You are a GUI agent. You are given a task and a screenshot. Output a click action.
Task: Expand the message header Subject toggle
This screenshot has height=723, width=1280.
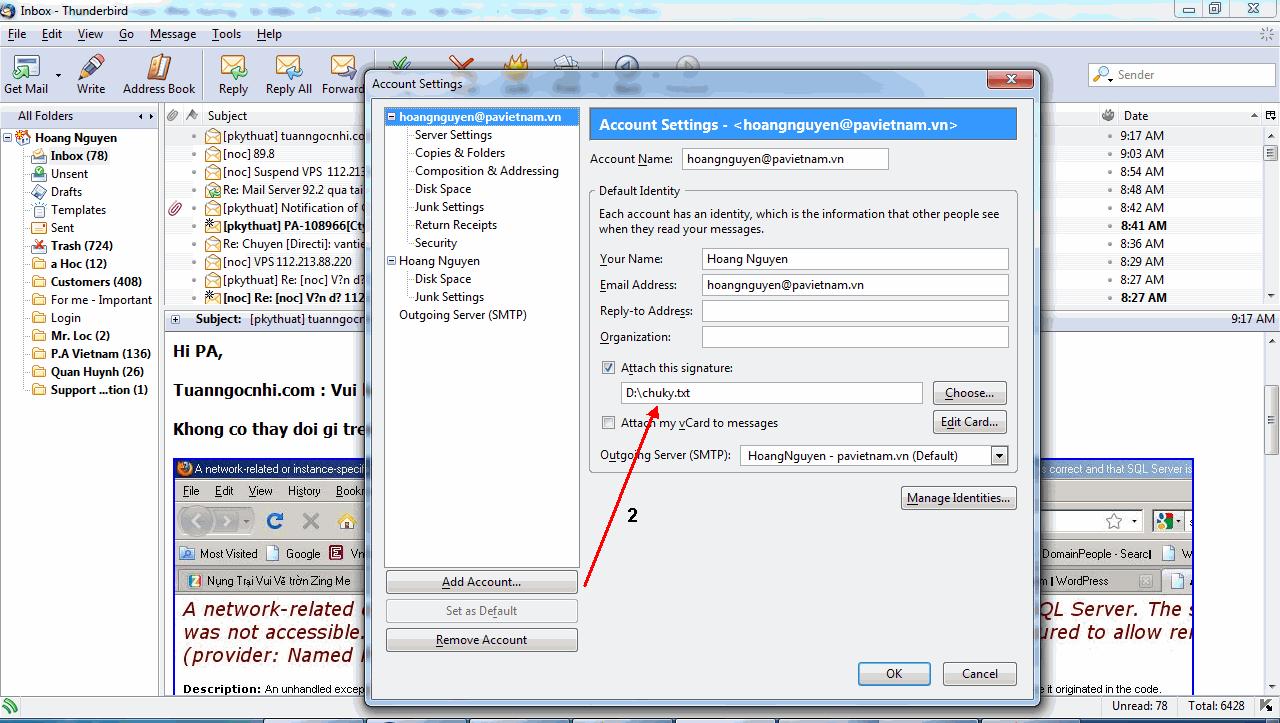175,319
